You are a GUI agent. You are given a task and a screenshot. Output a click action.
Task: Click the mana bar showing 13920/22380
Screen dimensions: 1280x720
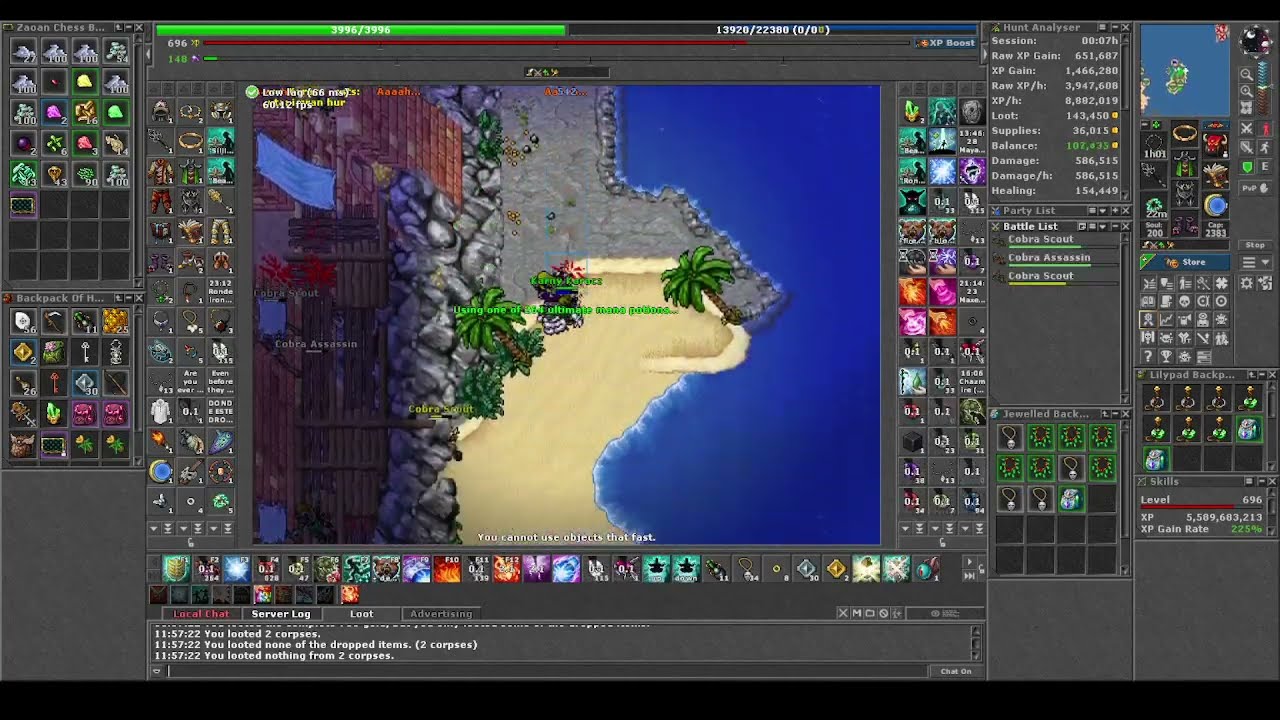[x=772, y=30]
